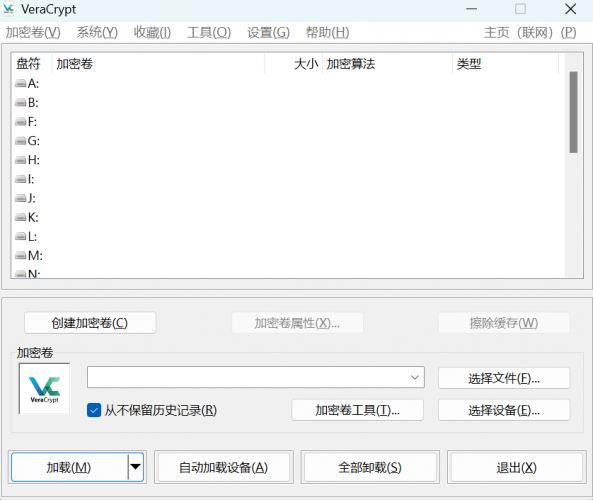593x500 pixels.
Task: Select drive M: icon in list
Action: click(x=20, y=256)
